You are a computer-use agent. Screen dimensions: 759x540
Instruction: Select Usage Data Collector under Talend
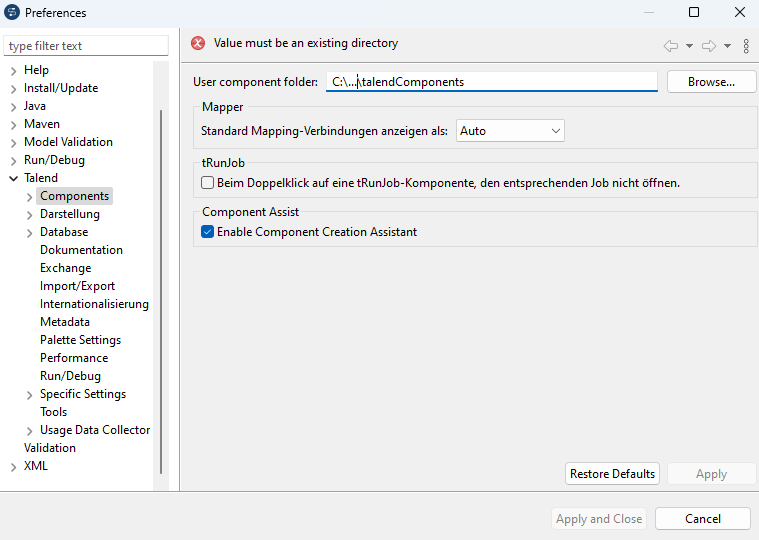pos(95,430)
